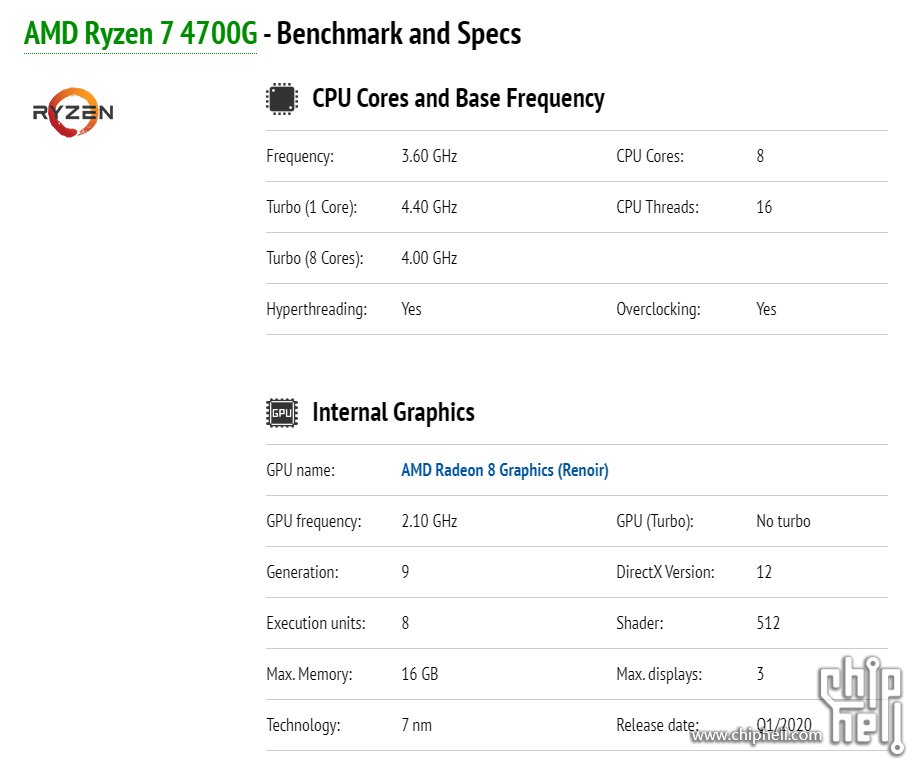Open AMD Radeon 8 Graphics (Renoir) link
The height and width of the screenshot is (770, 918).
click(504, 470)
